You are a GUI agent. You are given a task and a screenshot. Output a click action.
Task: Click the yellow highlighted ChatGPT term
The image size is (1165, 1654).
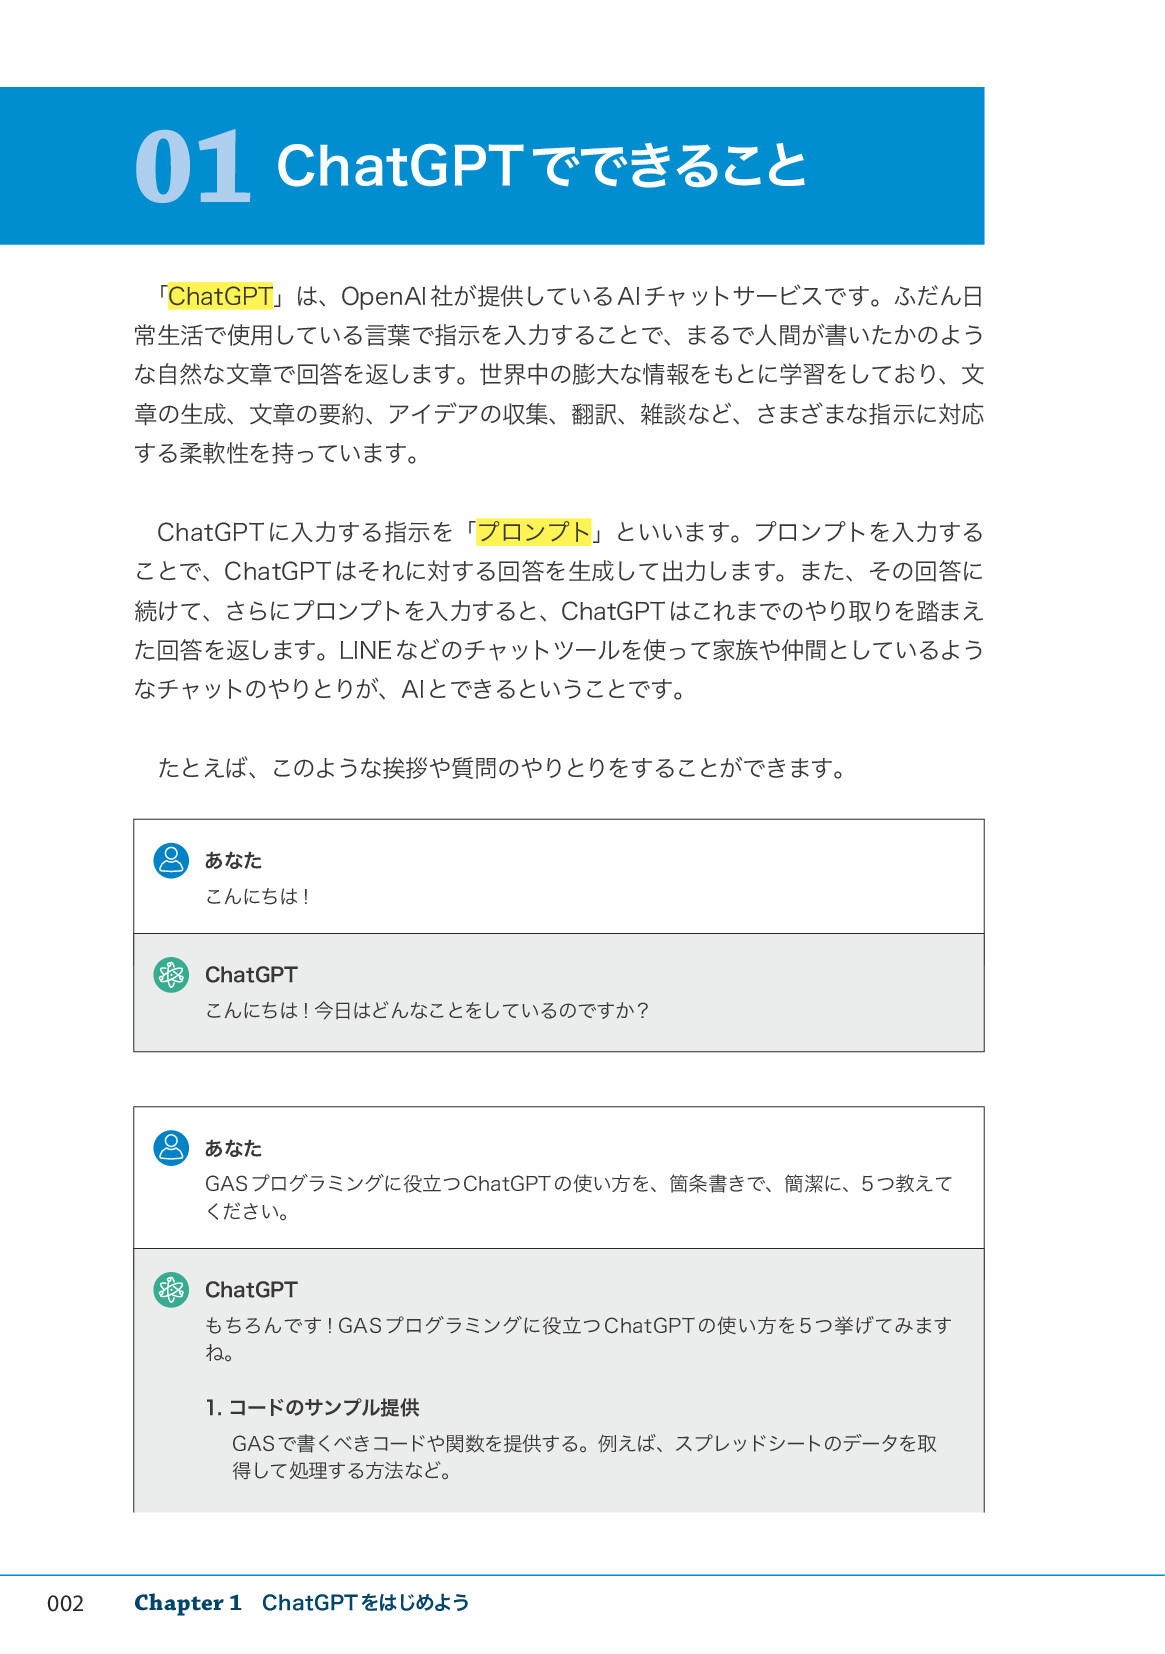pos(220,296)
